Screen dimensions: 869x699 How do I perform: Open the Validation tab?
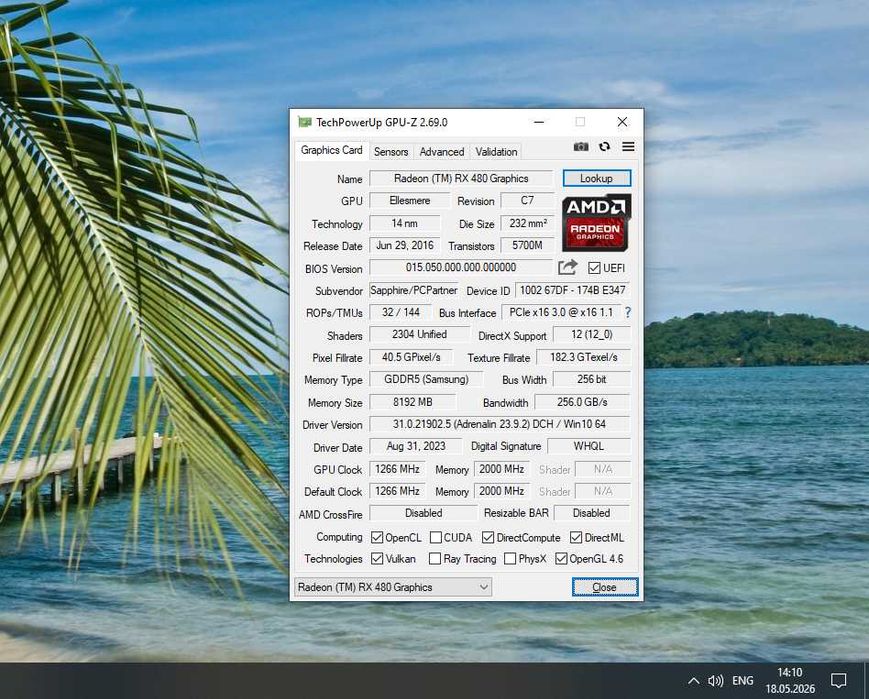pos(496,152)
